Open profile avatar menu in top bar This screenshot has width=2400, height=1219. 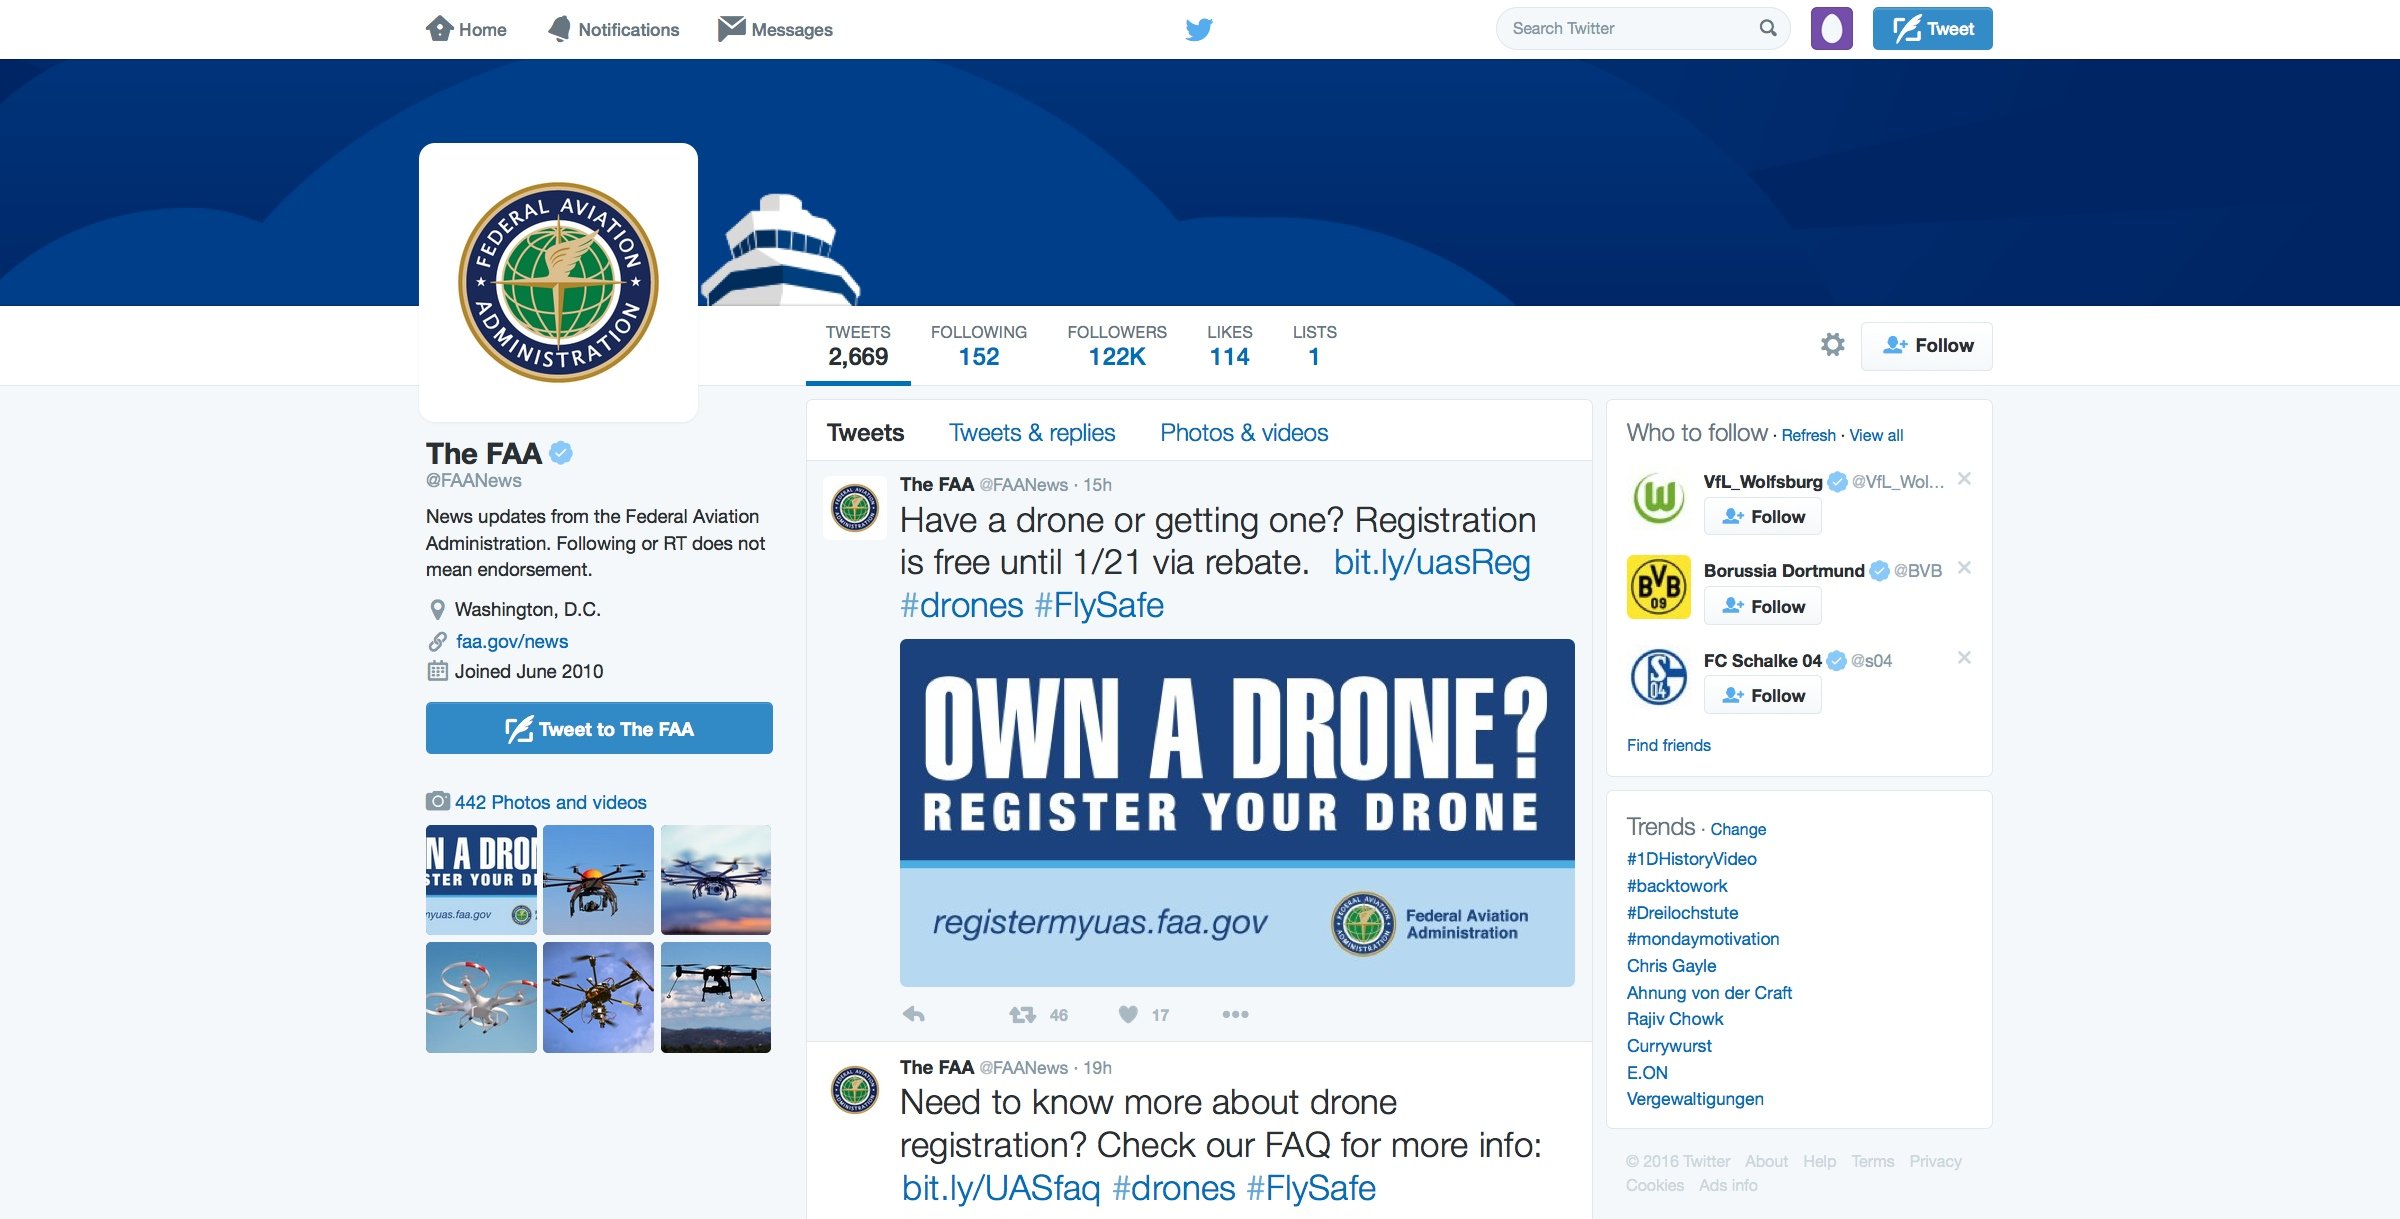[1831, 28]
